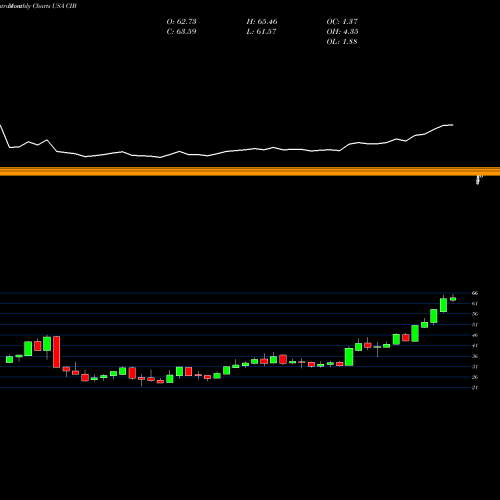Click the tallest red candlestick

57,352
